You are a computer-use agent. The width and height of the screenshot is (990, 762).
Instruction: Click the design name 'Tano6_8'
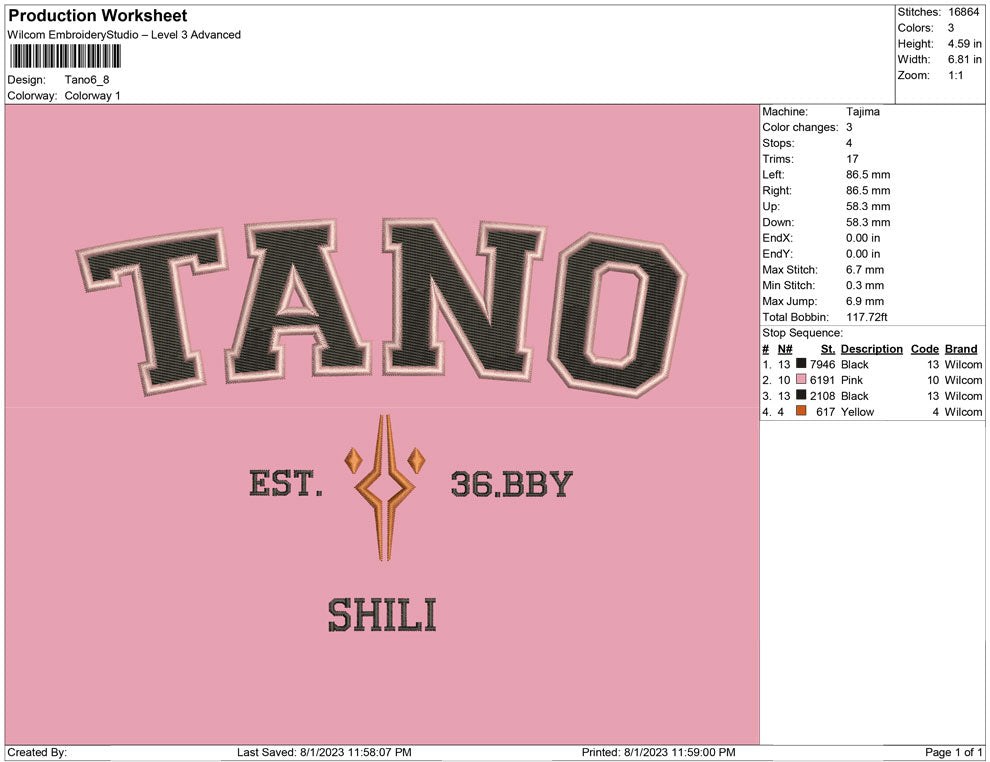[x=87, y=80]
